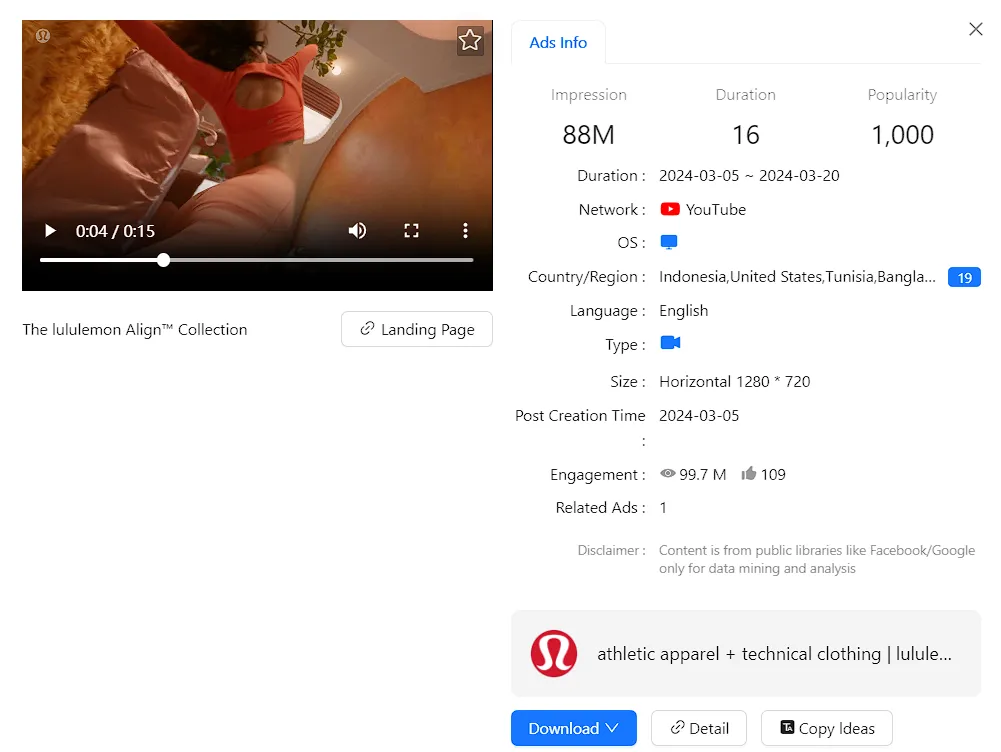Click the likes thumbs-up icon
Image resolution: width=1001 pixels, height=752 pixels.
[748, 474]
